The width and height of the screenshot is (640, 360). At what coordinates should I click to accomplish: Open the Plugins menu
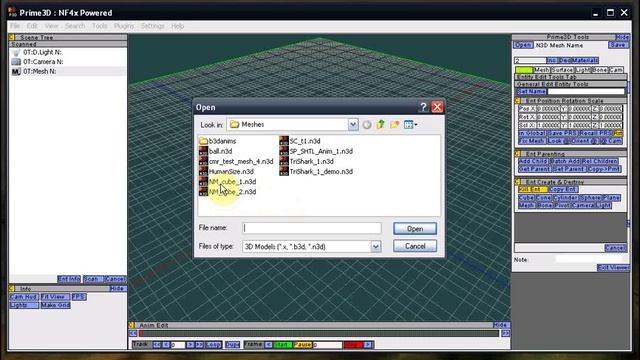pos(124,26)
